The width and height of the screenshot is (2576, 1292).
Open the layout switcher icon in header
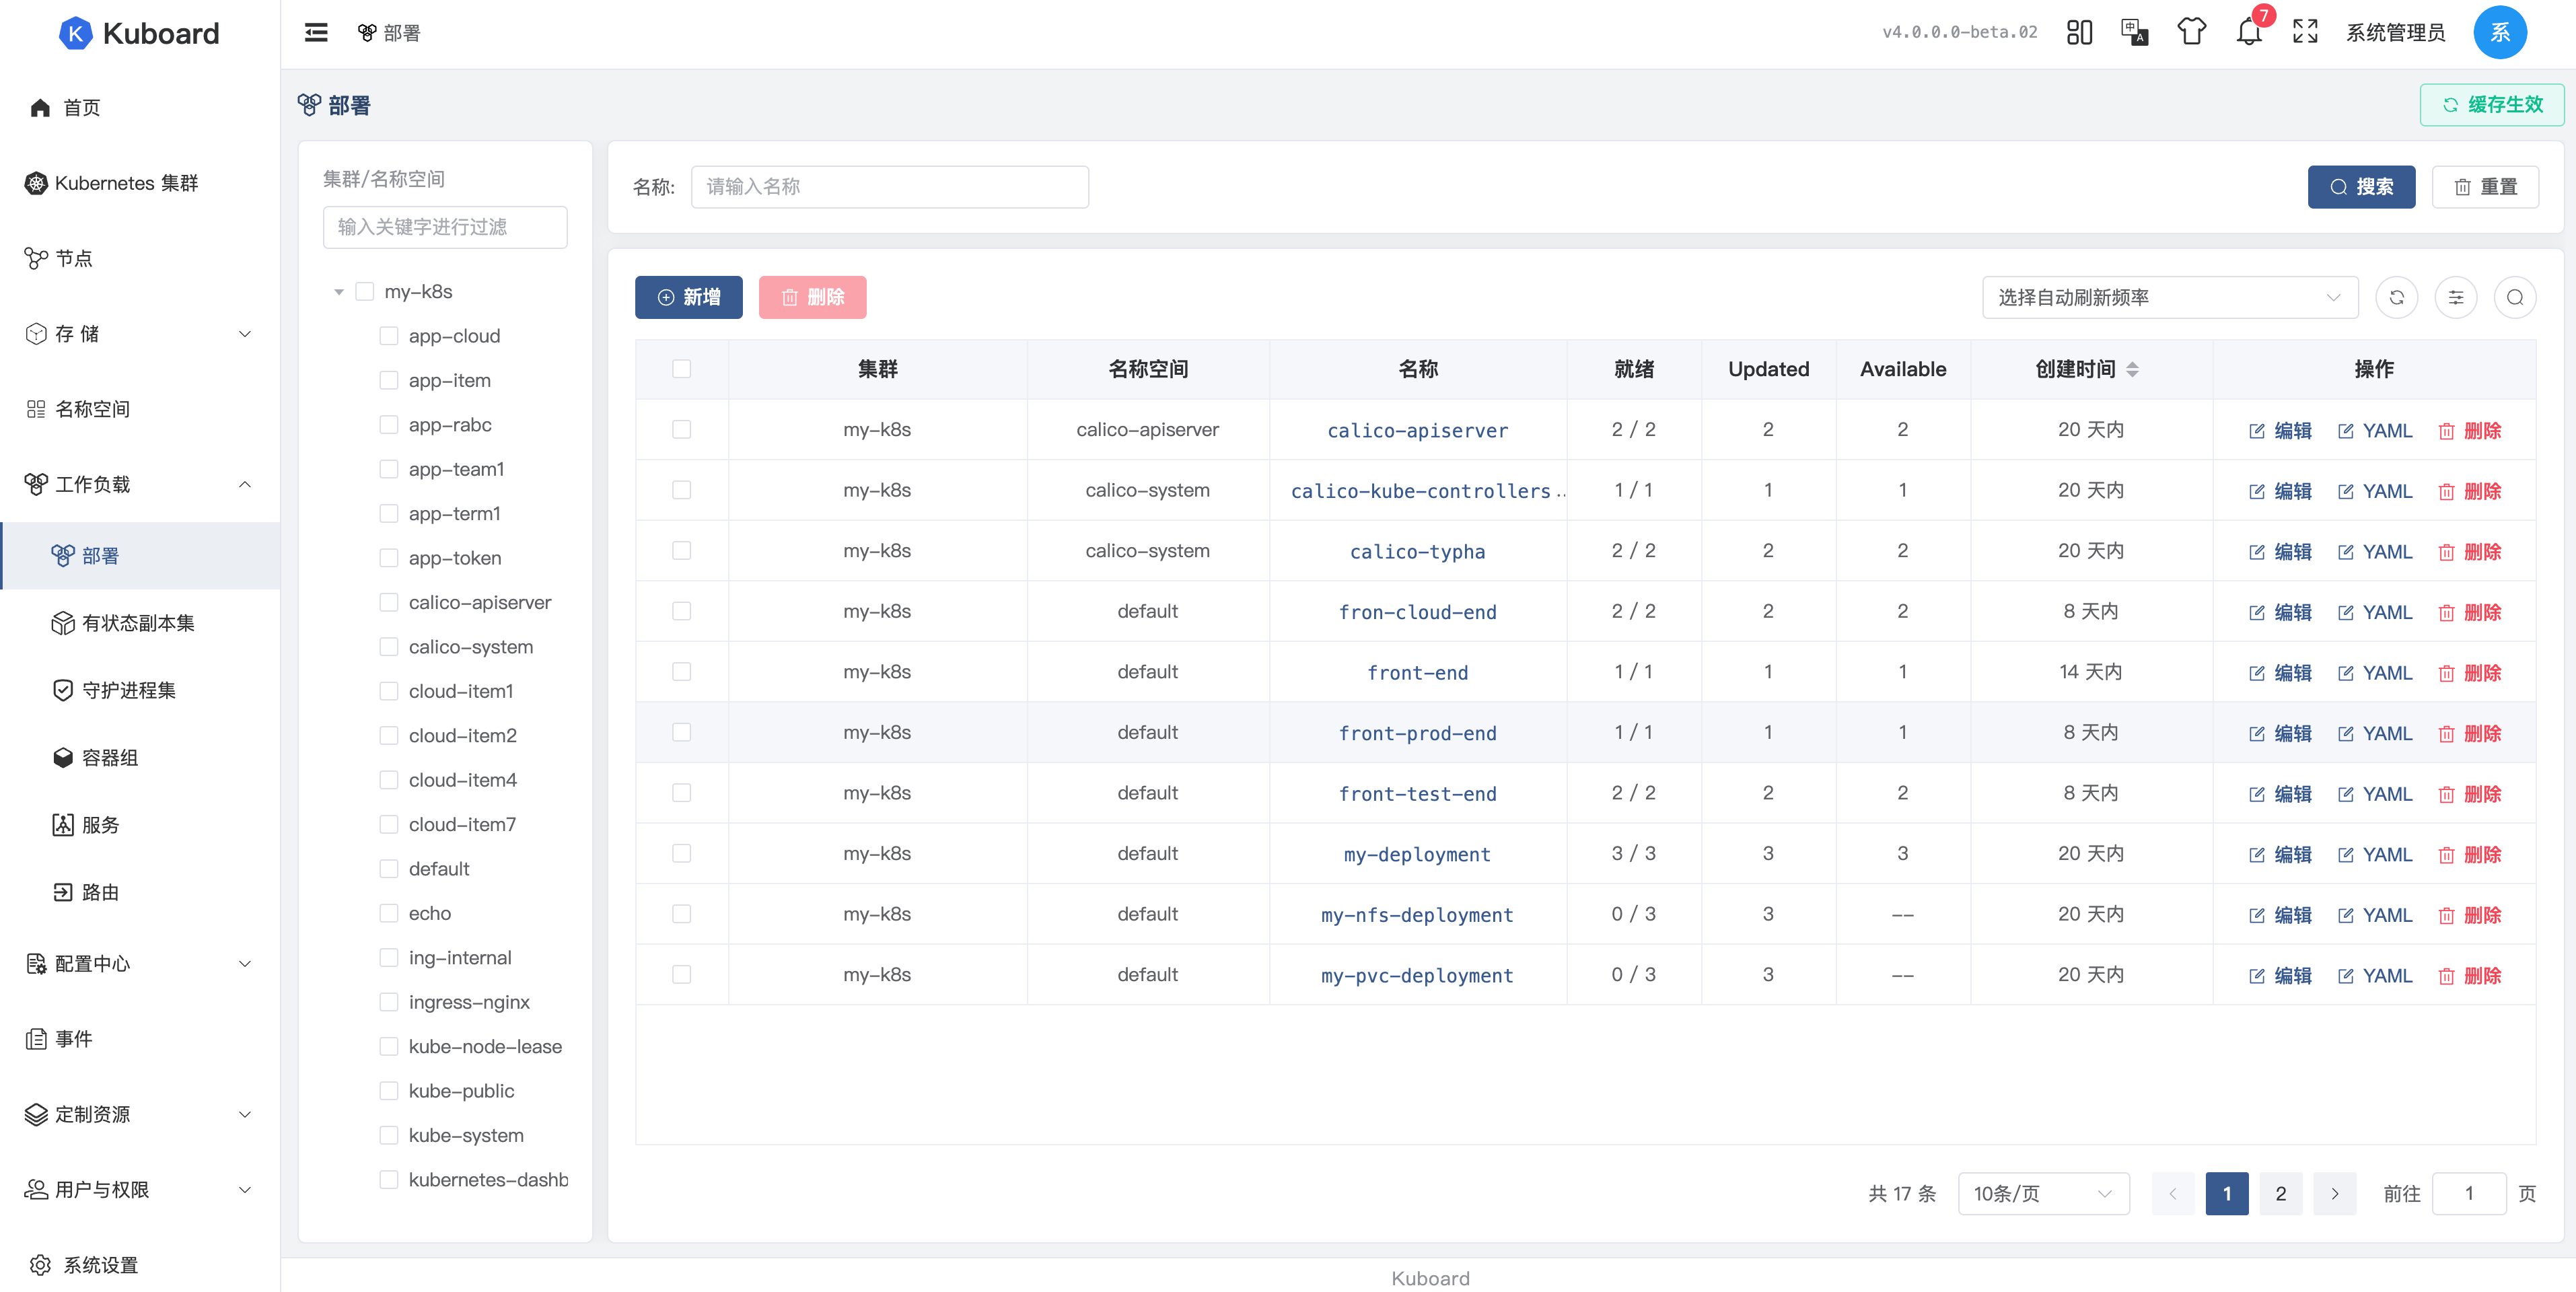pos(2079,33)
